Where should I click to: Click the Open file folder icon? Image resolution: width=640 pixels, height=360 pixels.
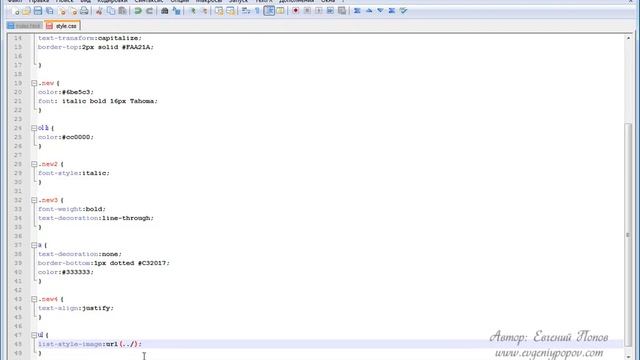point(27,11)
